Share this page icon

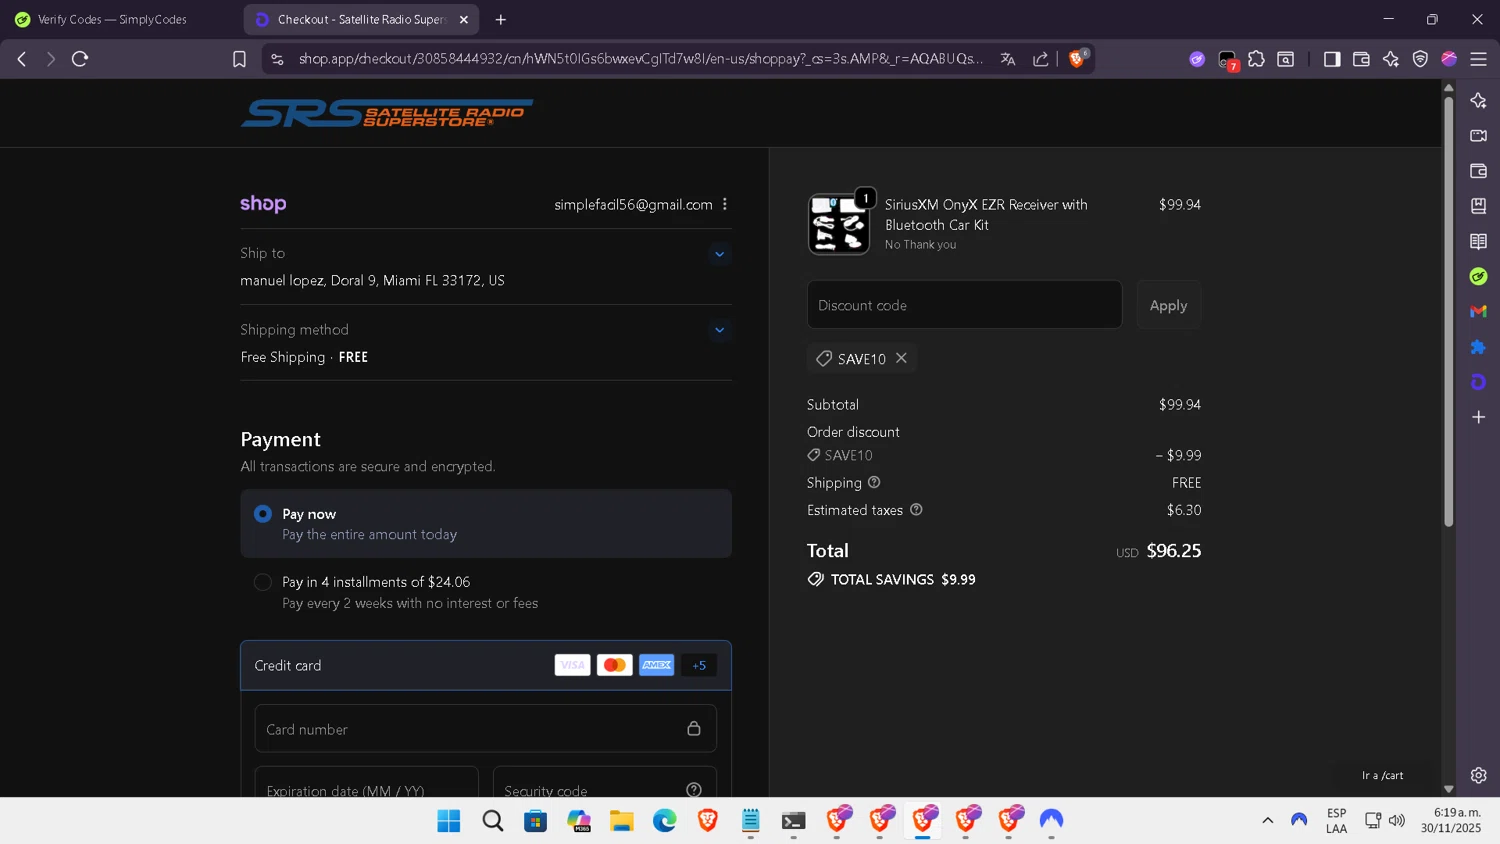click(x=1040, y=59)
